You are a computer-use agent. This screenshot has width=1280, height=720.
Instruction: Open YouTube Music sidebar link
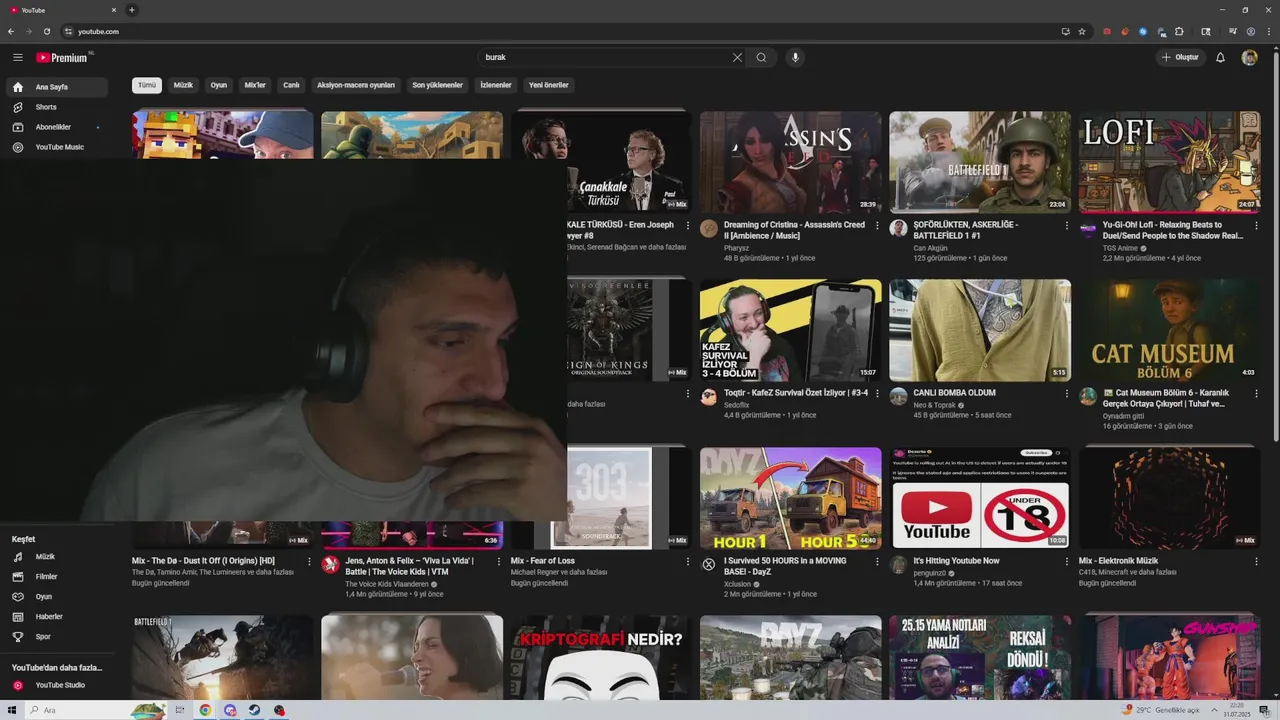(x=56, y=147)
